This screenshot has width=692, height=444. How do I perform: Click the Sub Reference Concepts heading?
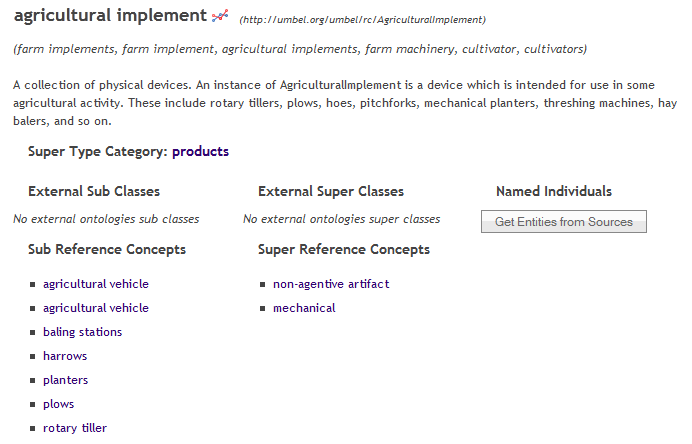(107, 249)
